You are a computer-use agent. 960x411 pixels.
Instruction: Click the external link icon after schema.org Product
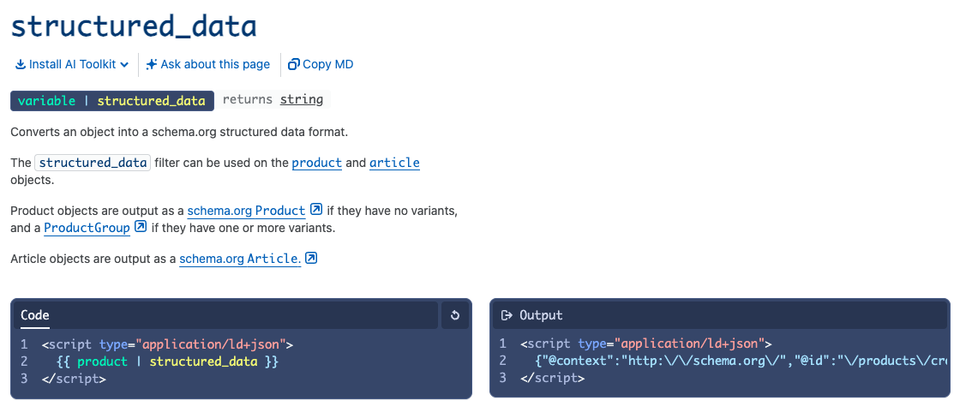point(316,209)
